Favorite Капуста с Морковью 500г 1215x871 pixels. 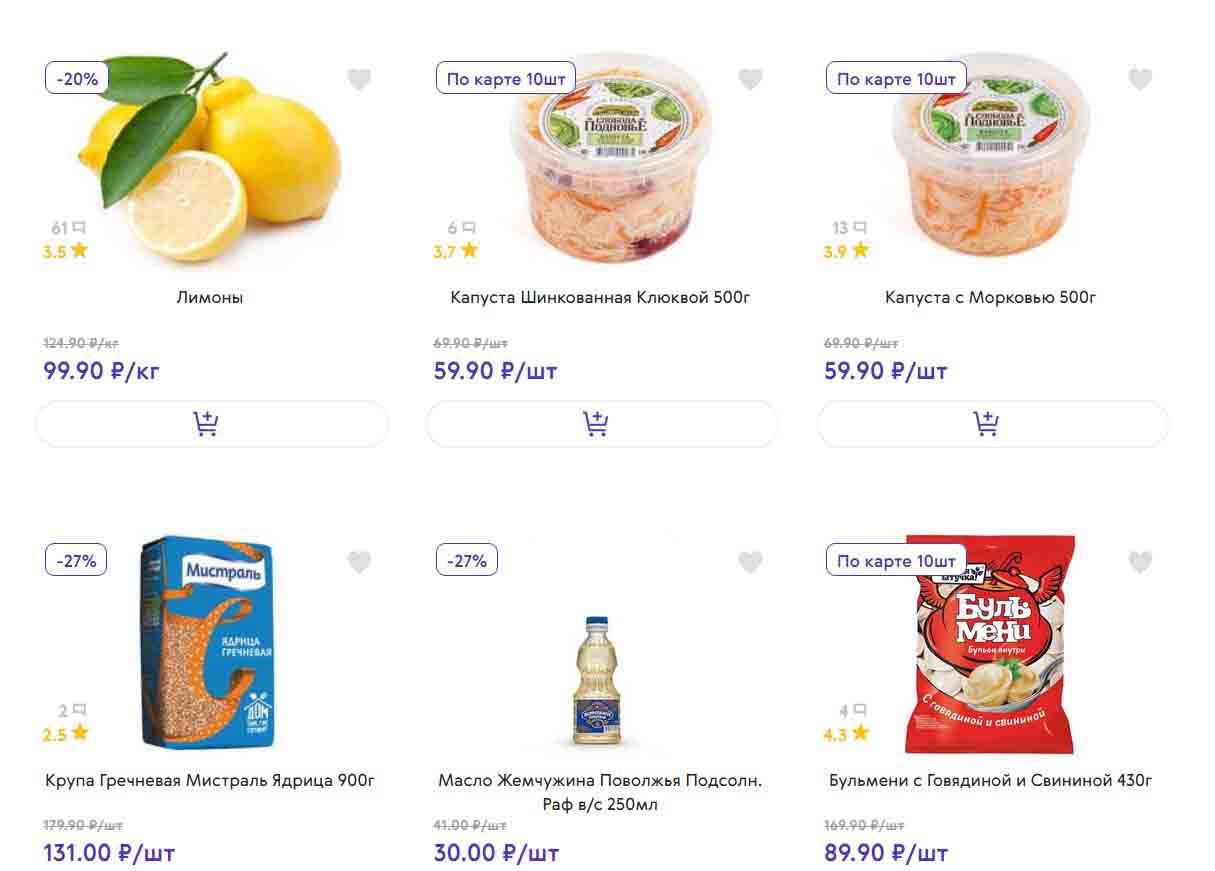click(x=1140, y=79)
